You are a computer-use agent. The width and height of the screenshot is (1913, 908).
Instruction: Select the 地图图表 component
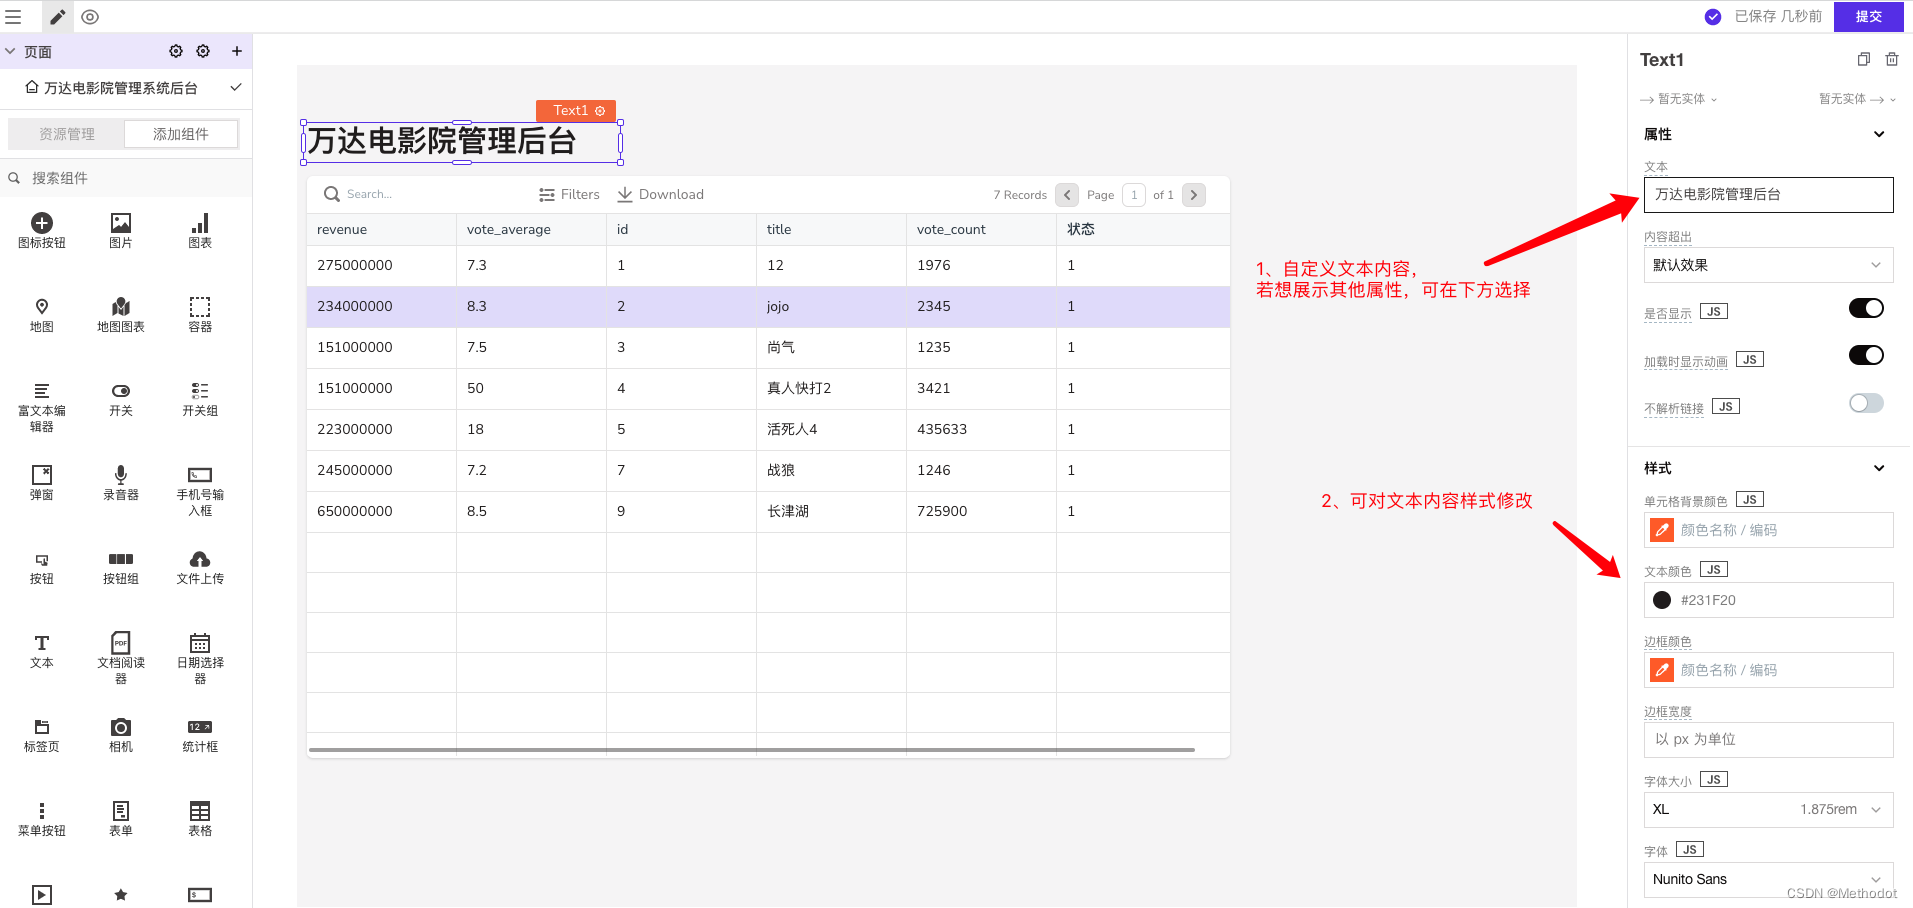pyautogui.click(x=121, y=315)
